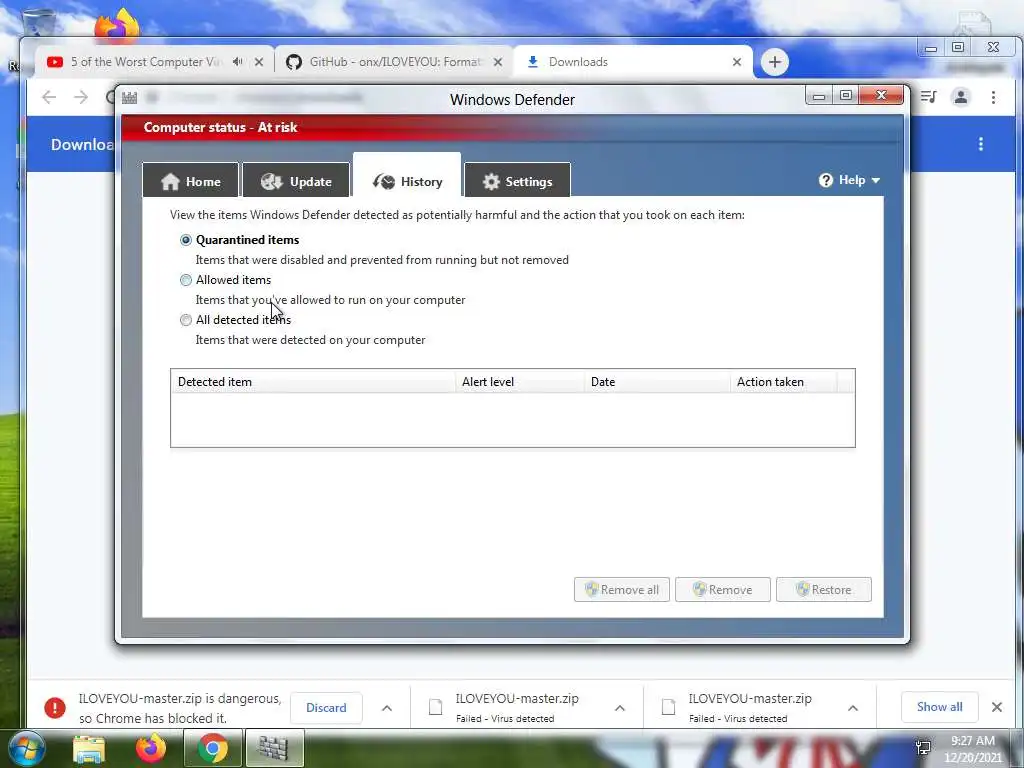Click the Remove all button
Image resolution: width=1024 pixels, height=768 pixels.
click(x=622, y=590)
